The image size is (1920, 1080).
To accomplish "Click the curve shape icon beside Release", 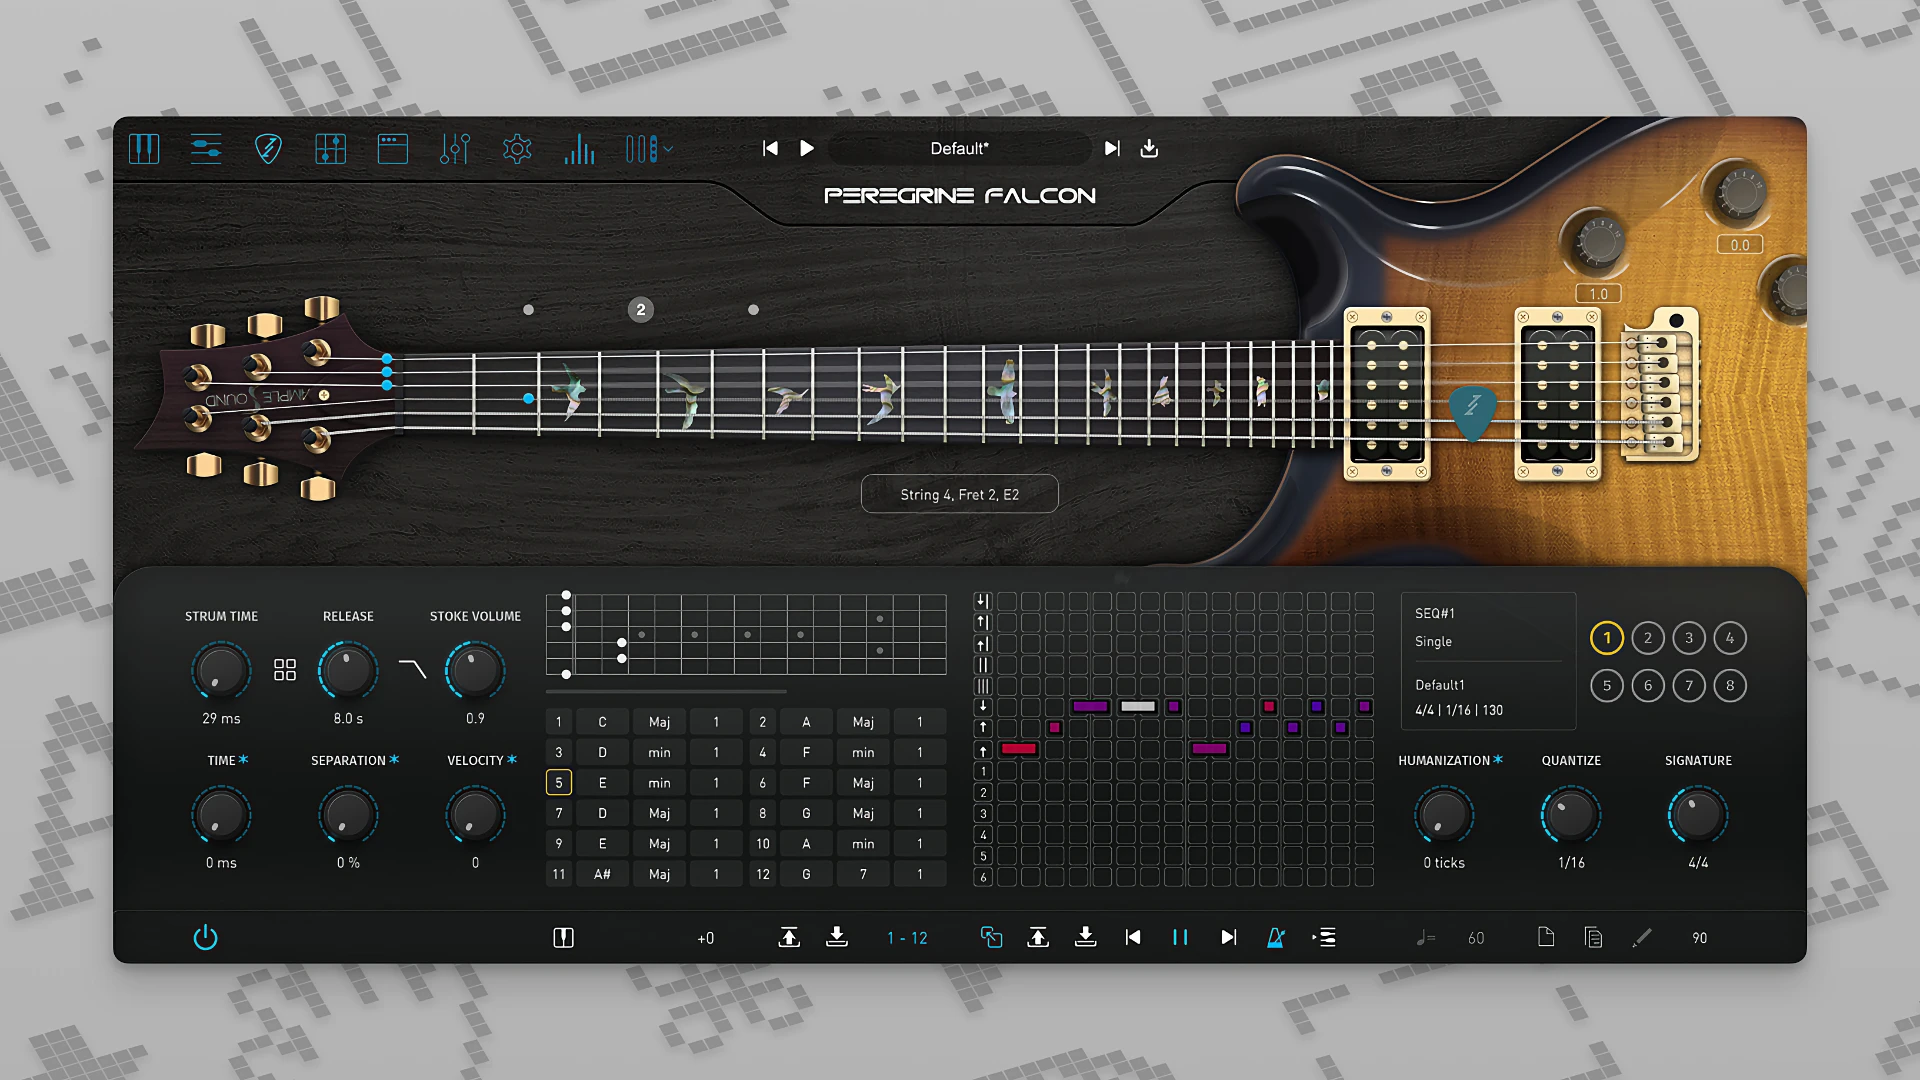I will (412, 668).
